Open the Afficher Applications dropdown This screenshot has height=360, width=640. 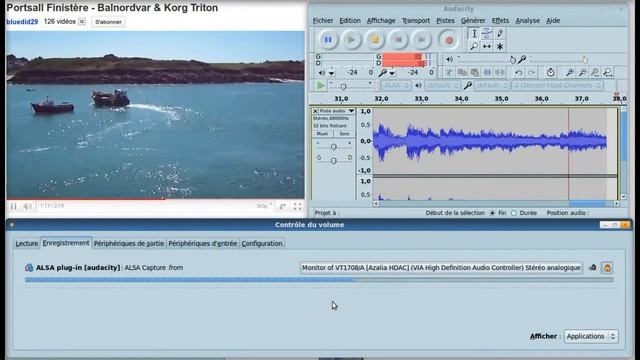pyautogui.click(x=591, y=336)
